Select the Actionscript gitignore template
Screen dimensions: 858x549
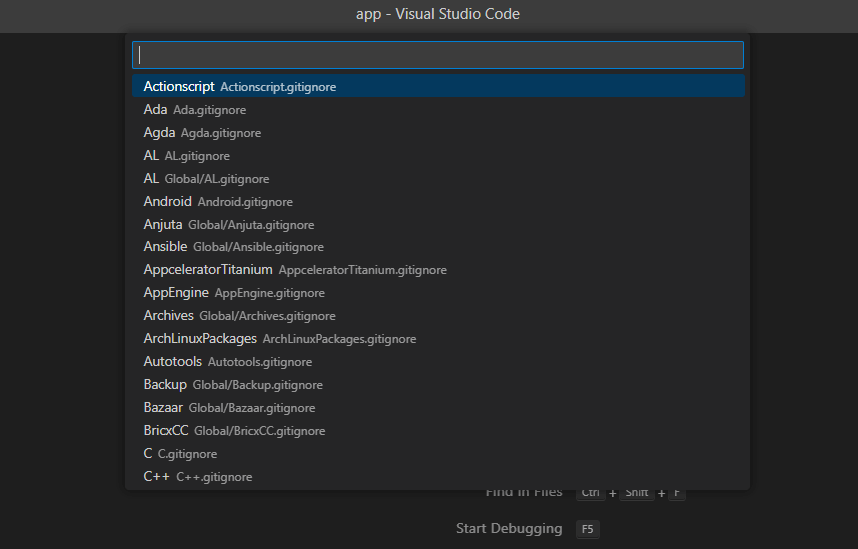click(240, 87)
